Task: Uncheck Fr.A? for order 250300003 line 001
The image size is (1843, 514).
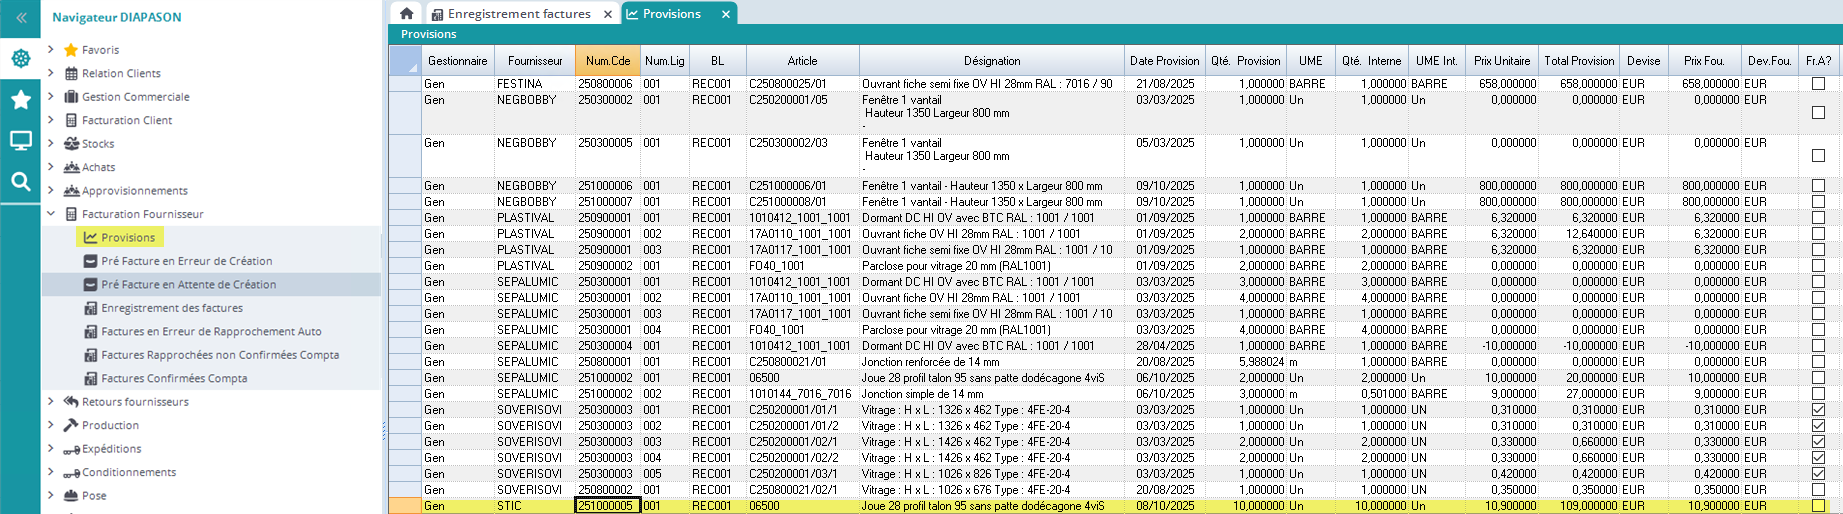Action: click(1818, 410)
